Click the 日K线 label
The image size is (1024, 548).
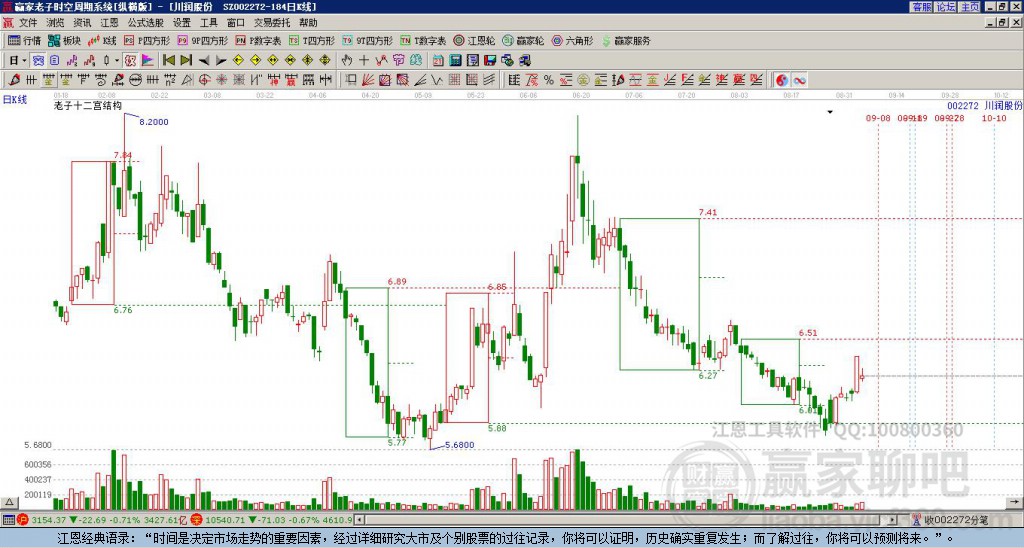(15, 99)
